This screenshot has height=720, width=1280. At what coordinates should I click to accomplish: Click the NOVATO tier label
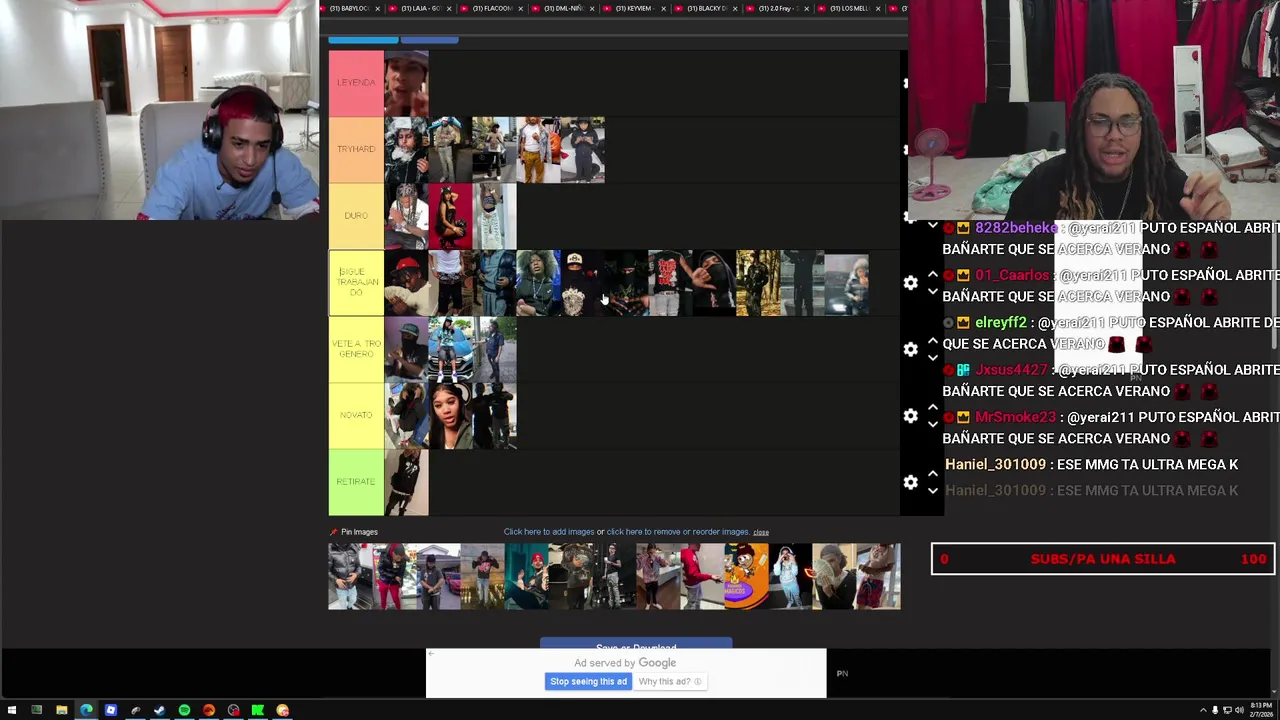click(356, 415)
